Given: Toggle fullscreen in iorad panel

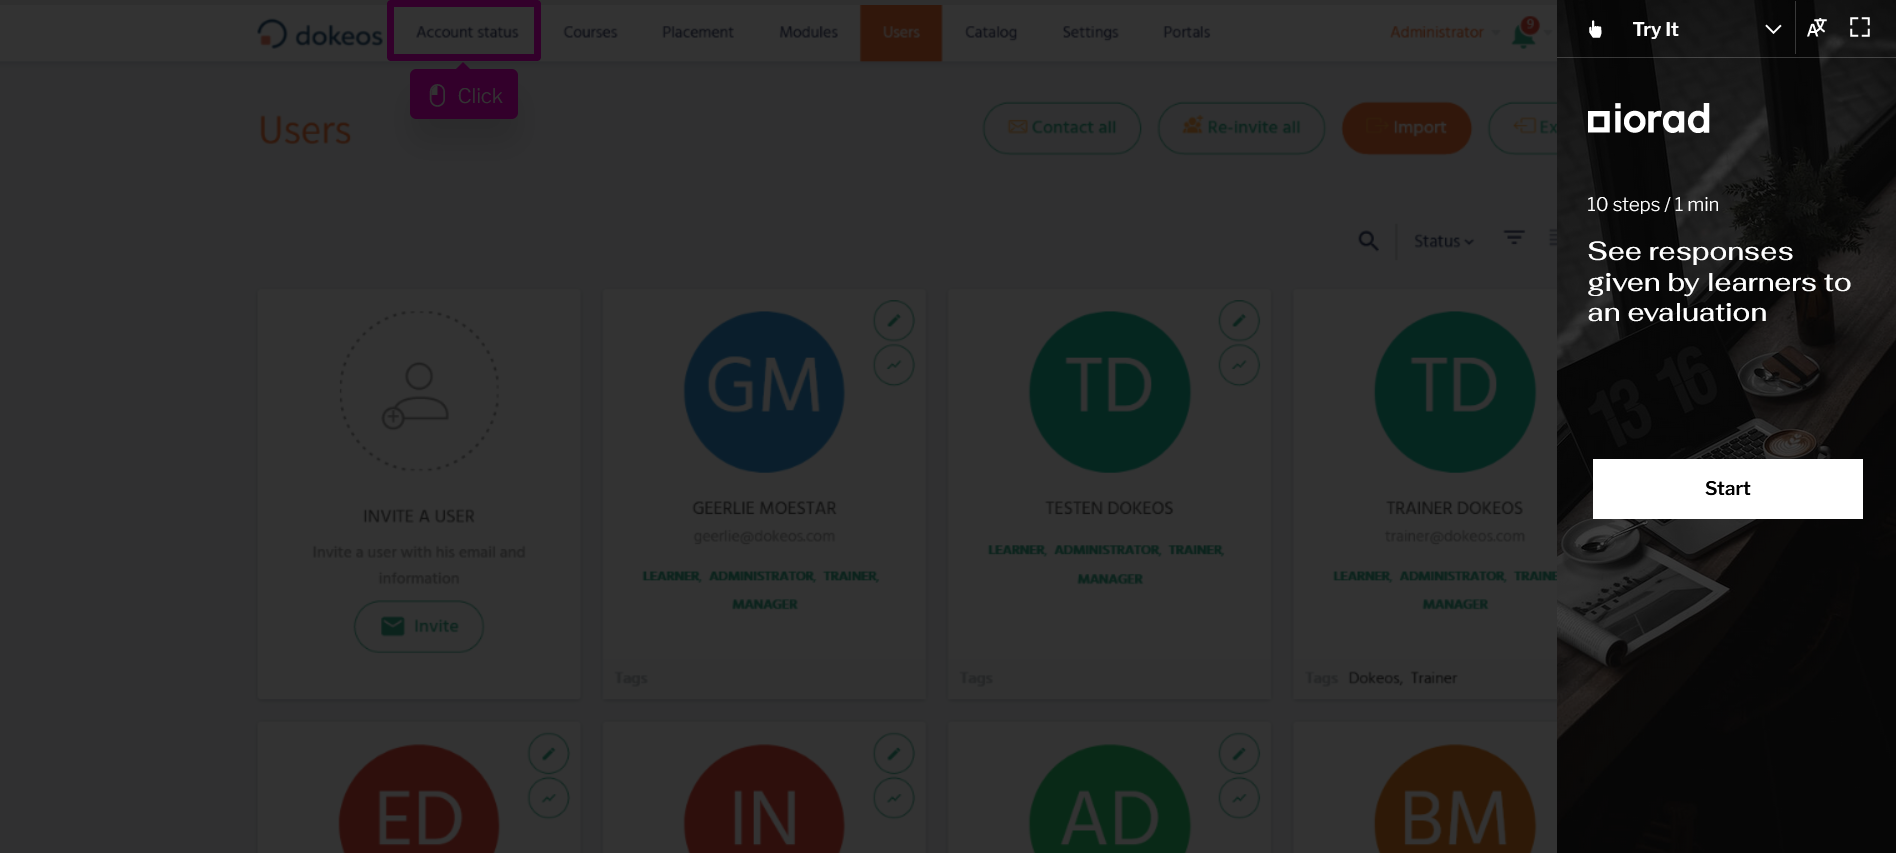Looking at the screenshot, I should click(x=1859, y=28).
